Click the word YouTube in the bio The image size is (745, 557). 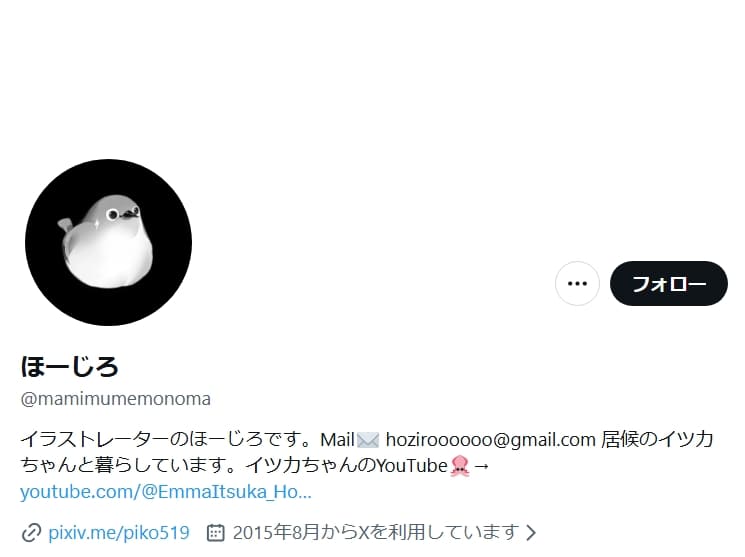[x=412, y=466]
